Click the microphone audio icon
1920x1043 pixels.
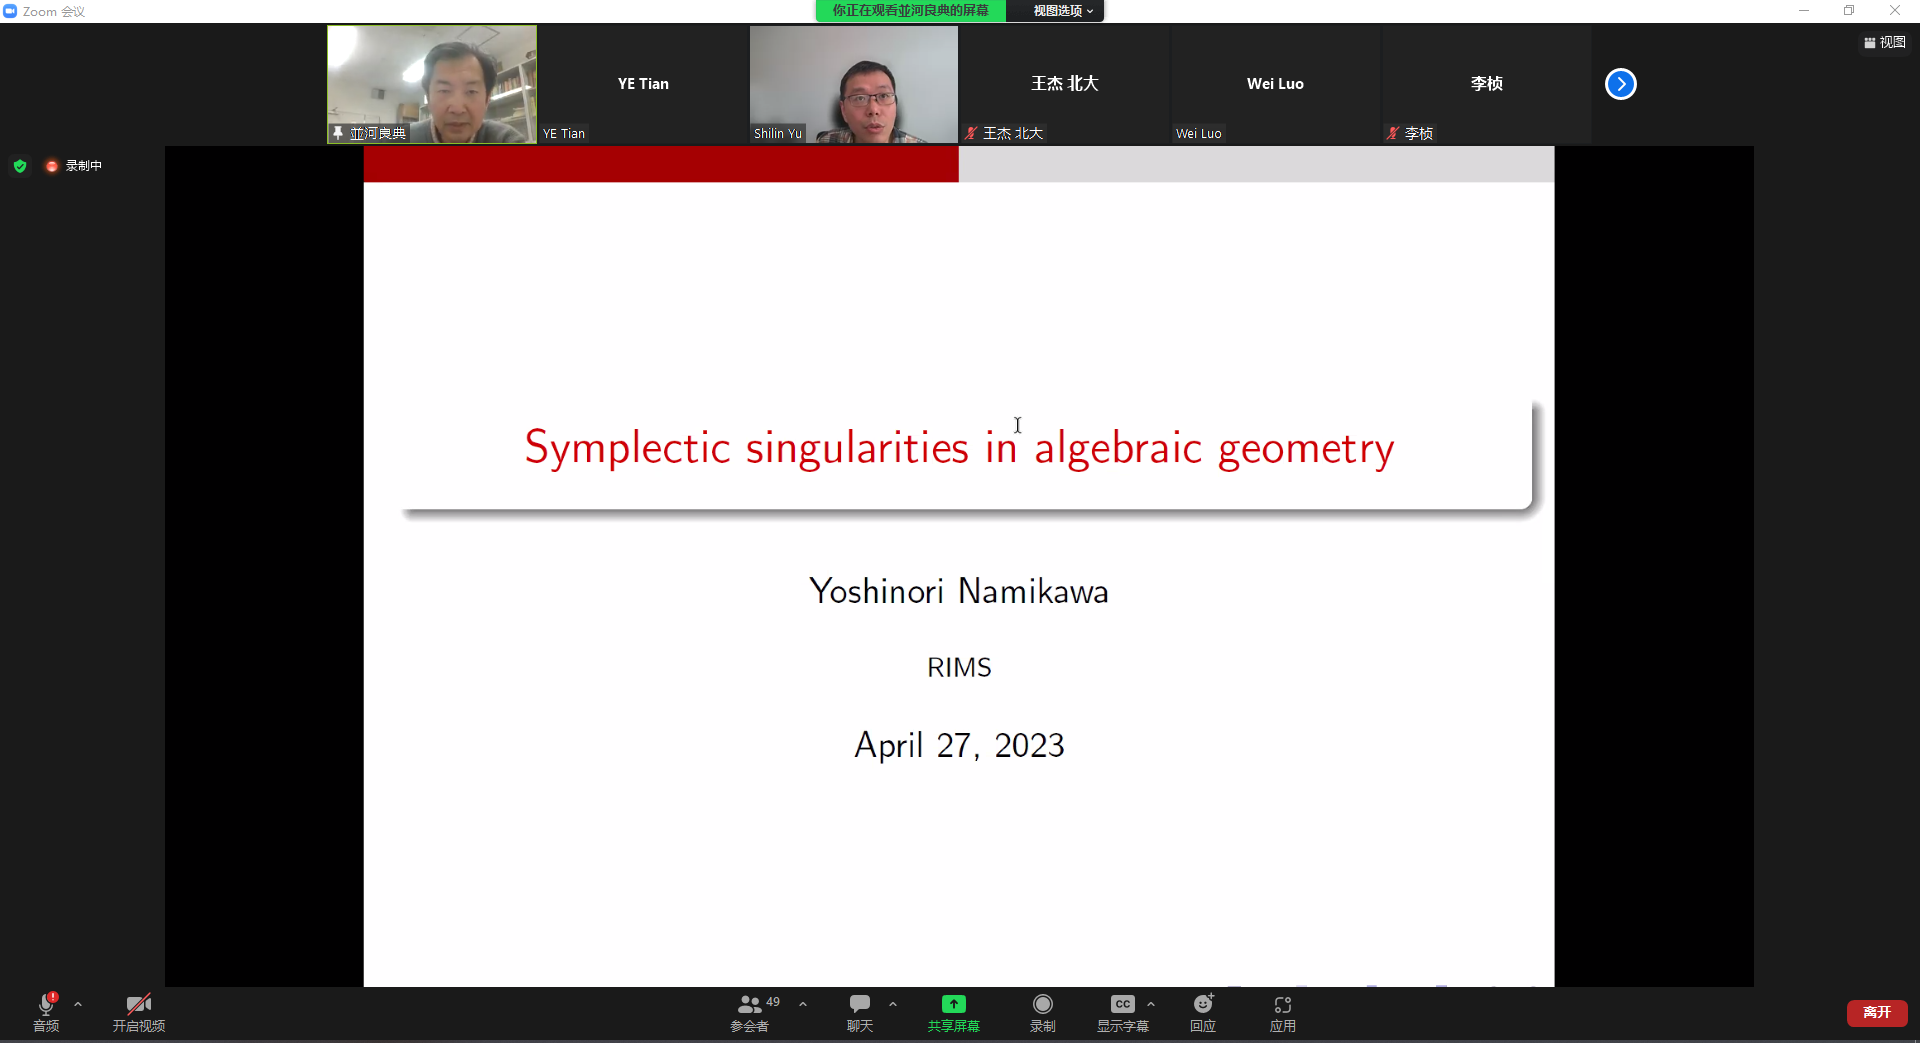tap(46, 1006)
